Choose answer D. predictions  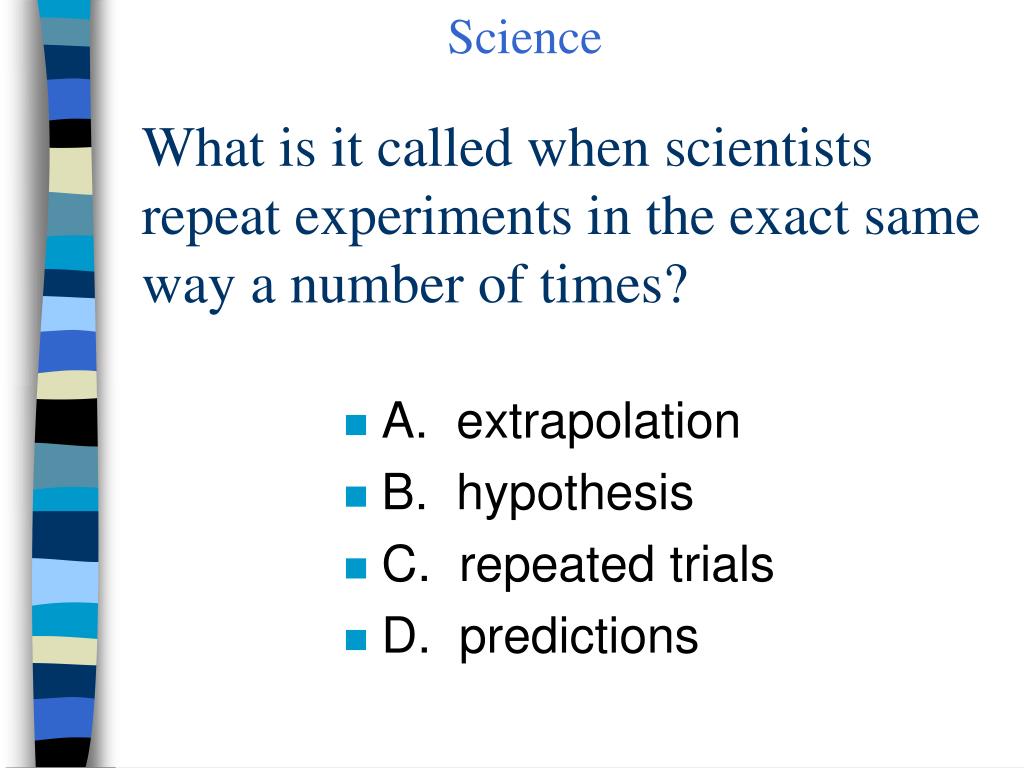540,637
